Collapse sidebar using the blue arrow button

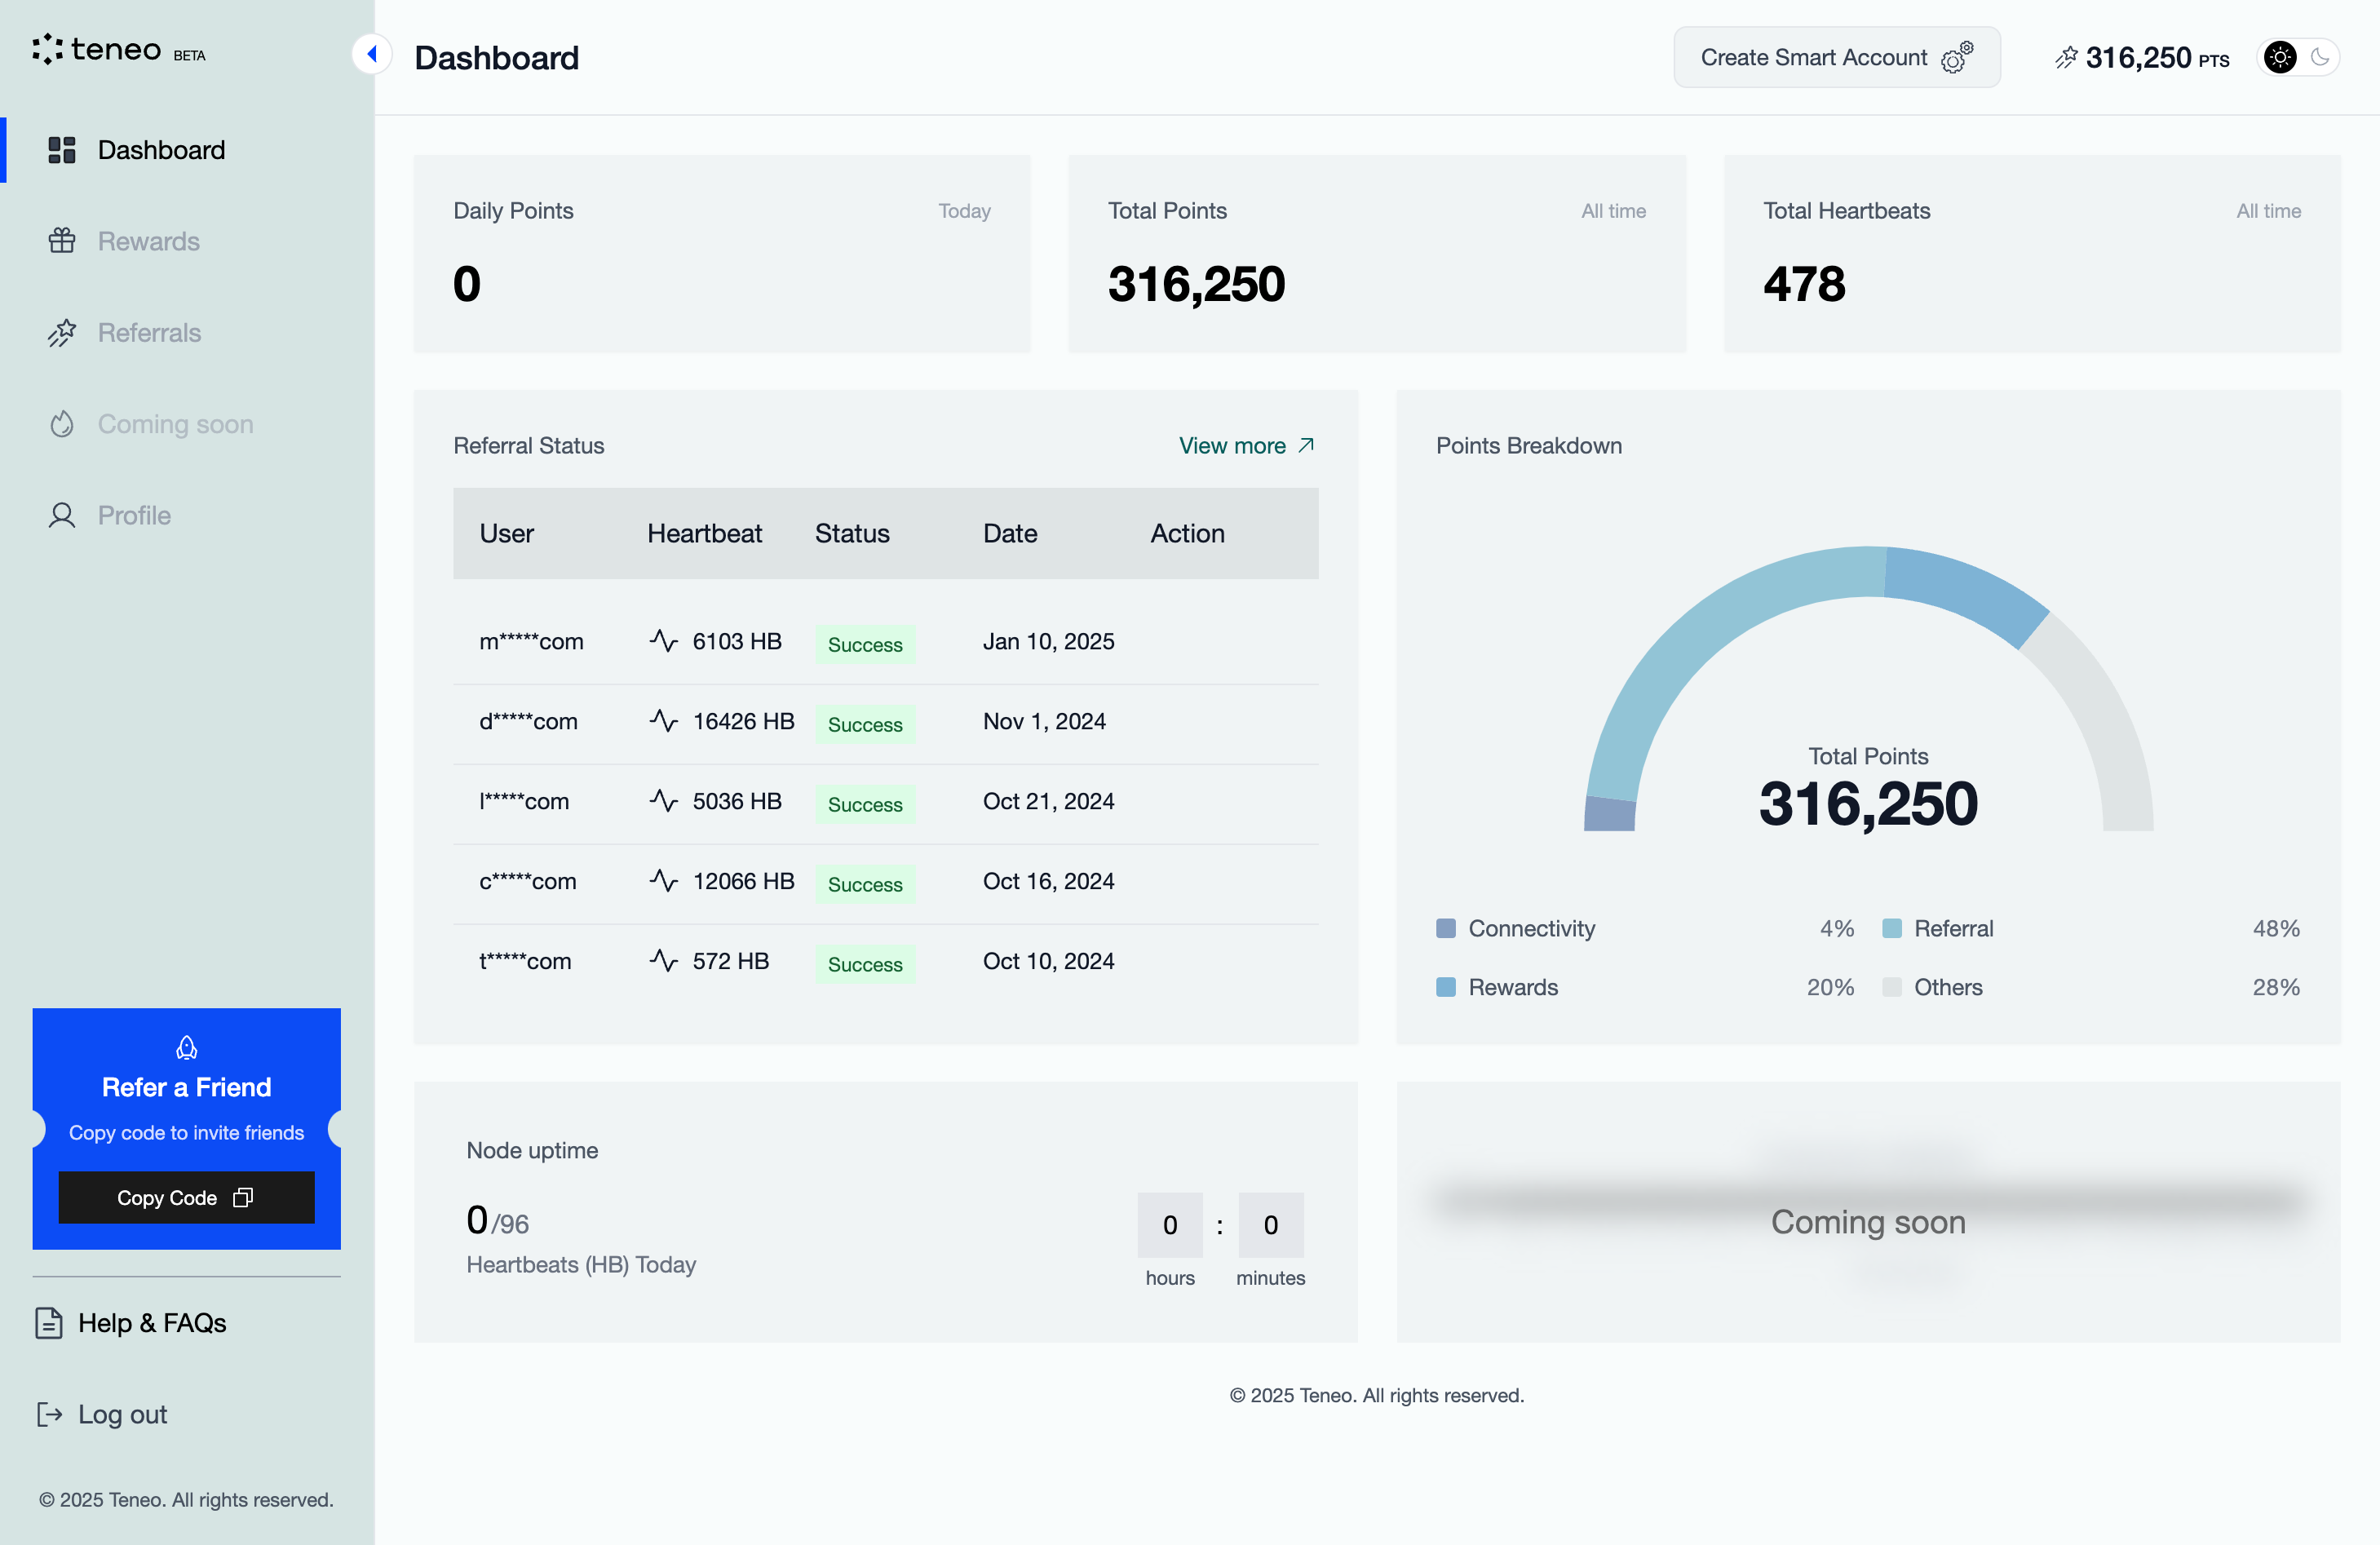[371, 54]
